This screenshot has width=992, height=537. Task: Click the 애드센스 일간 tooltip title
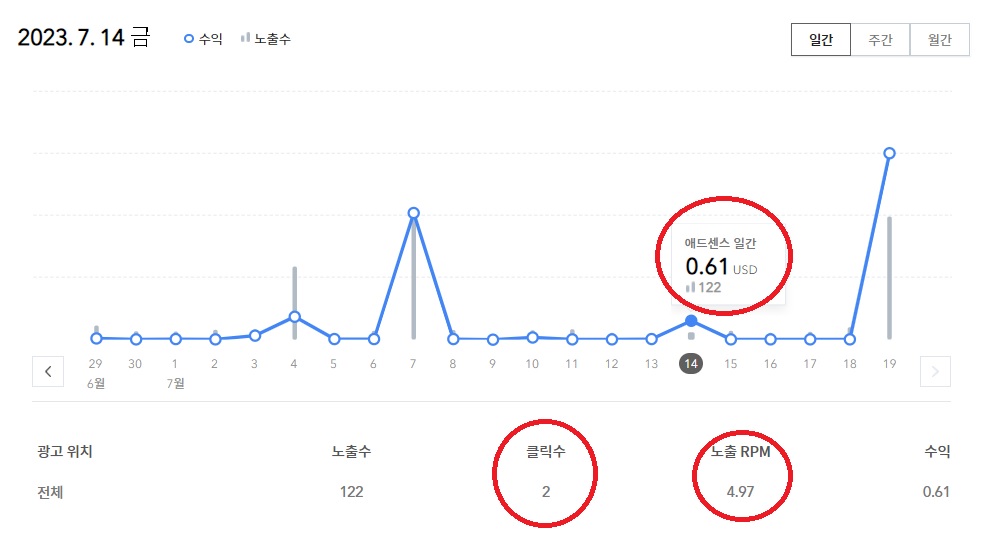720,244
